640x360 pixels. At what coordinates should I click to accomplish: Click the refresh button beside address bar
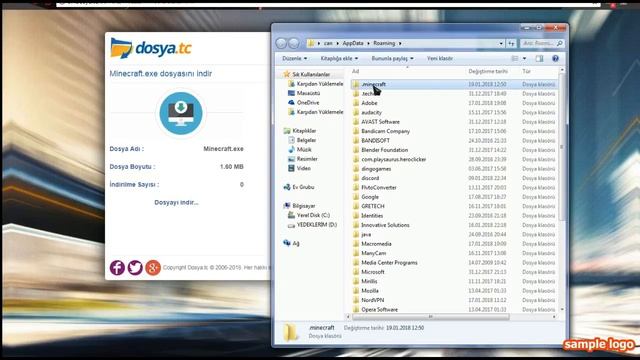click(x=511, y=43)
